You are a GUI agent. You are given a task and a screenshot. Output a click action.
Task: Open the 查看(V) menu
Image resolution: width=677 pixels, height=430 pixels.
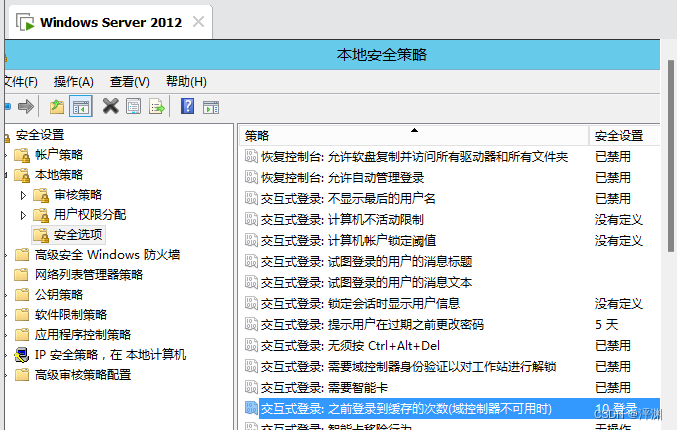coord(130,82)
